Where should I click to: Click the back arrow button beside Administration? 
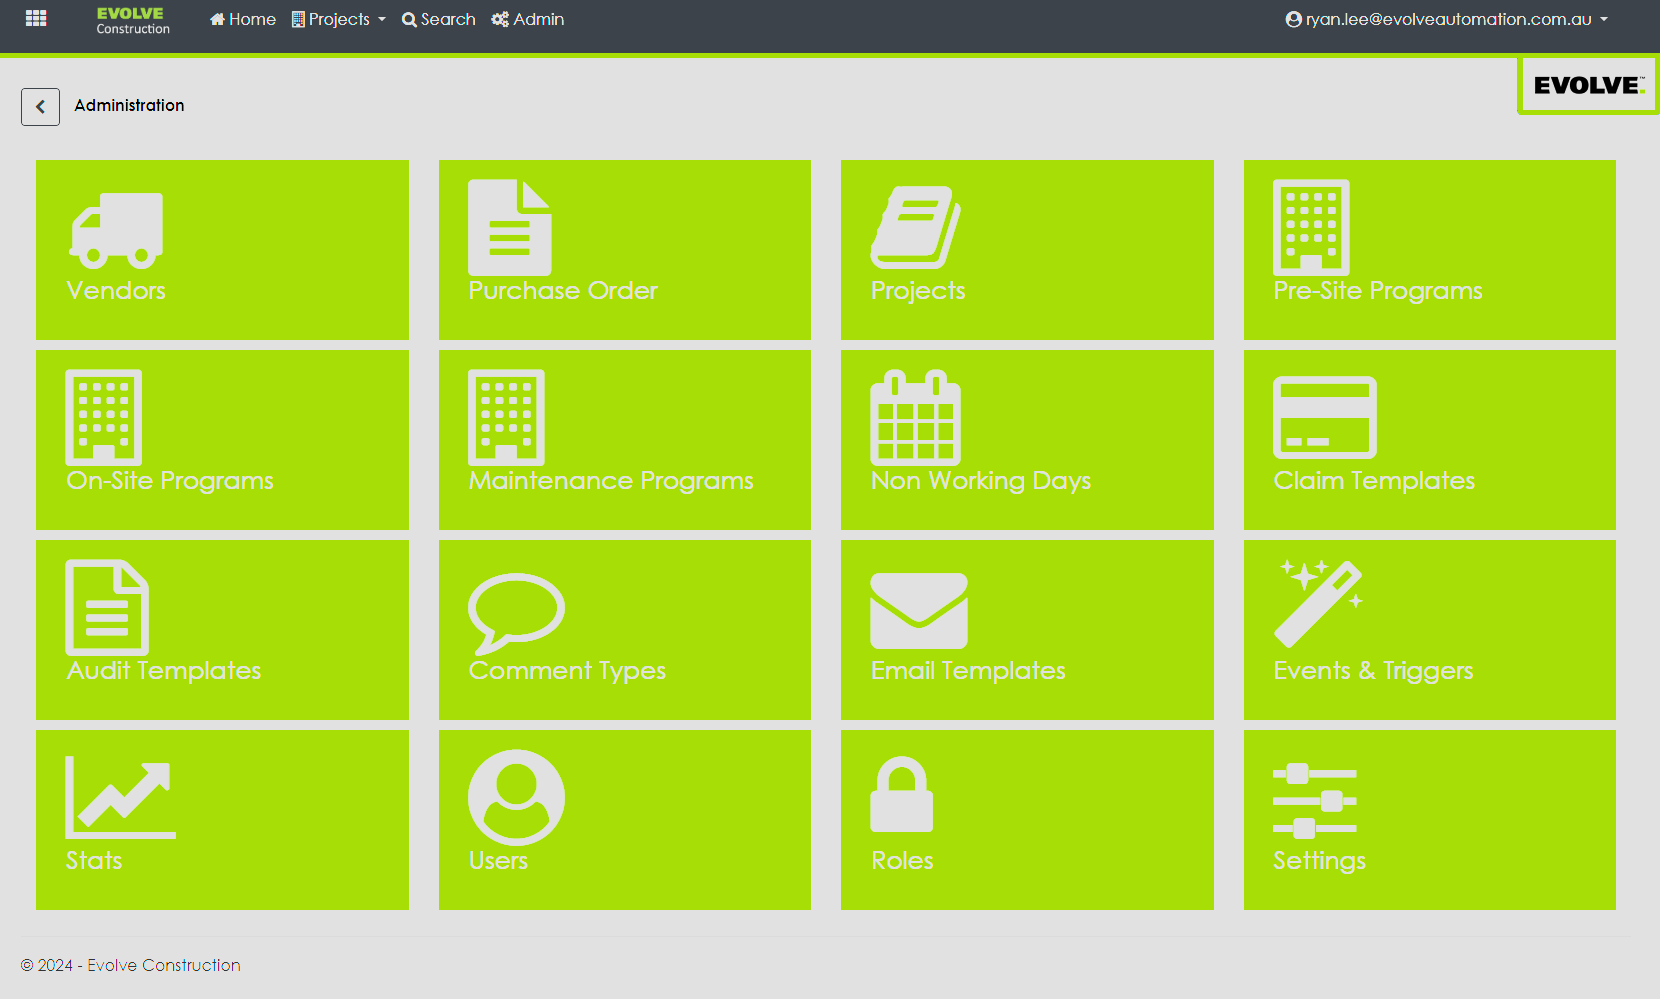point(40,107)
